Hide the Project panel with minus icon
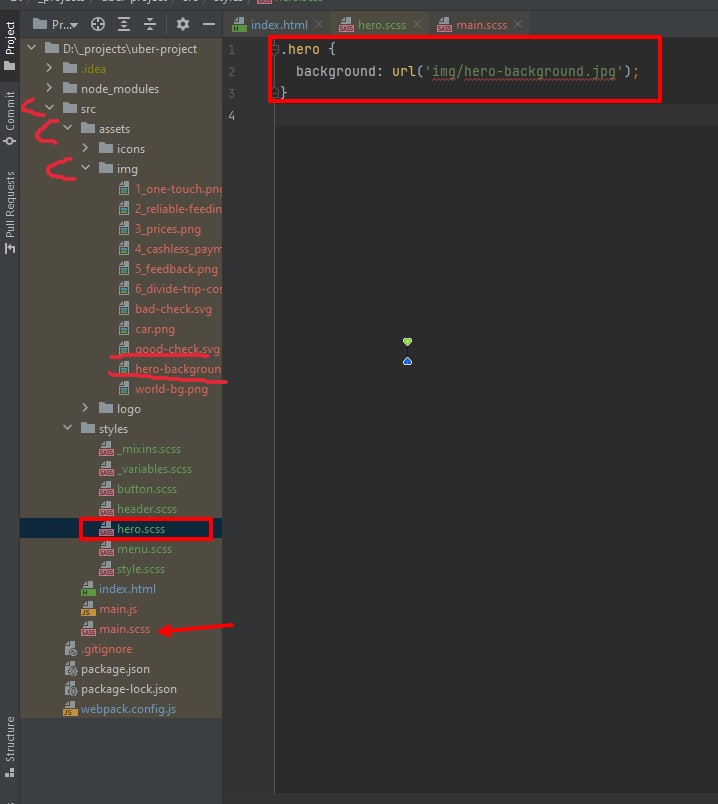The image size is (718, 804). pos(208,24)
